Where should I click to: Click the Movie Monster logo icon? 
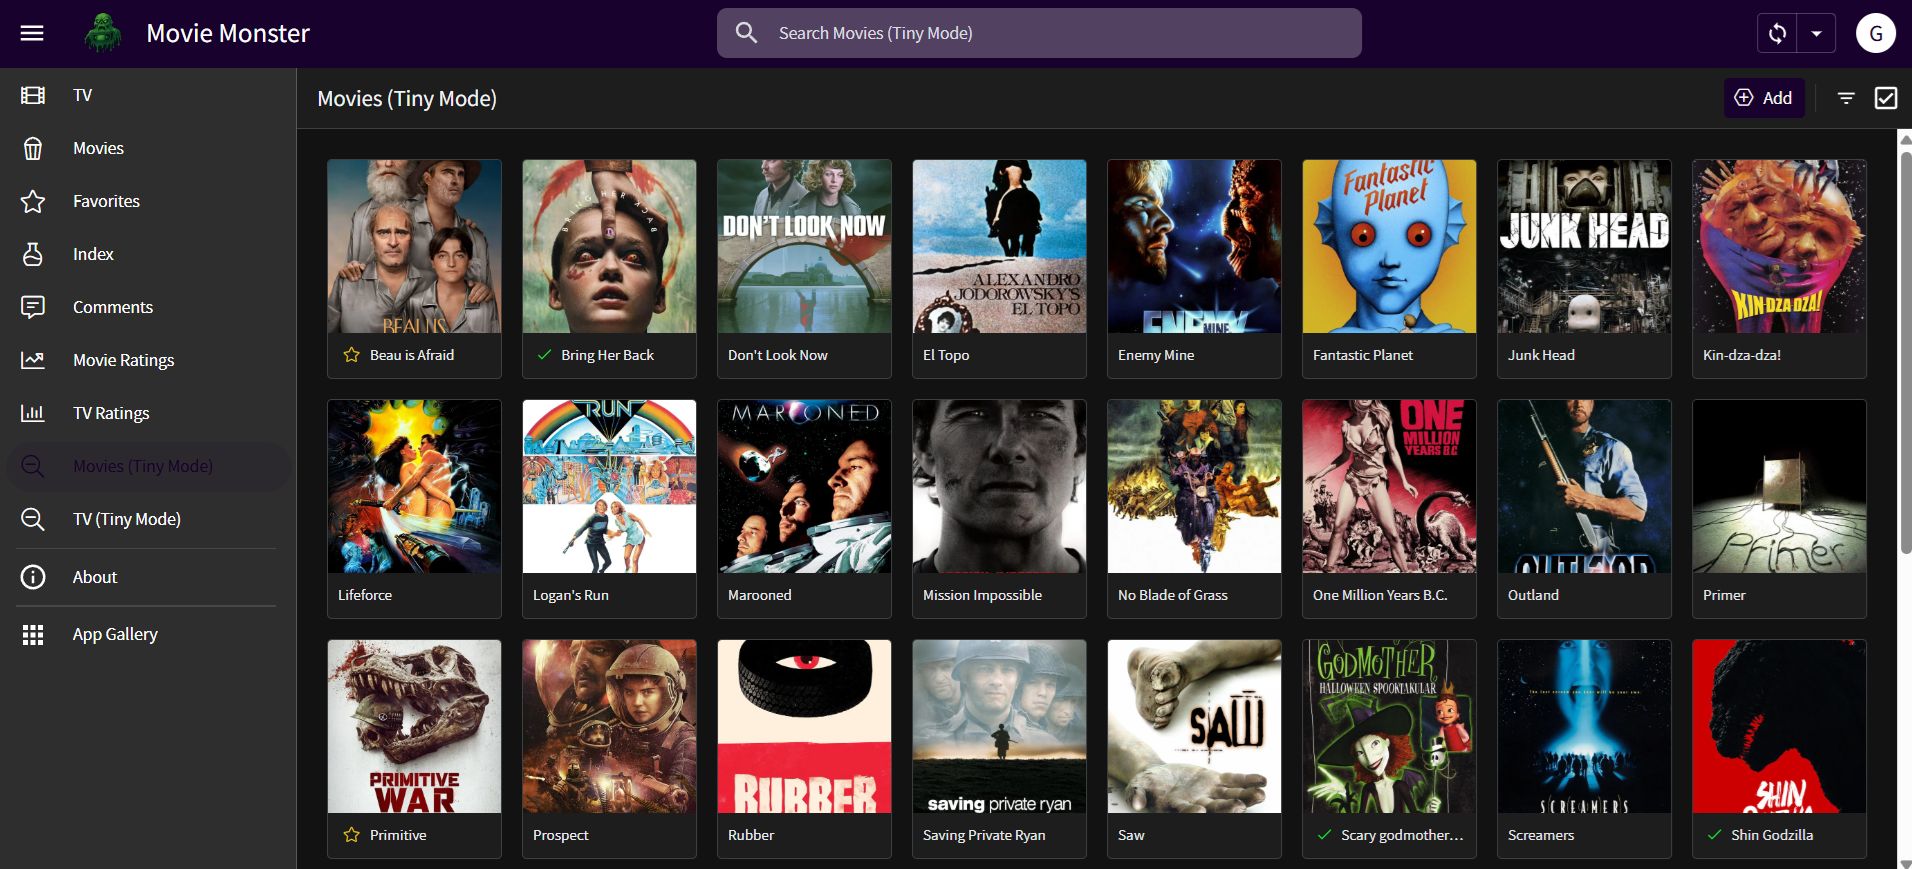pos(103,33)
